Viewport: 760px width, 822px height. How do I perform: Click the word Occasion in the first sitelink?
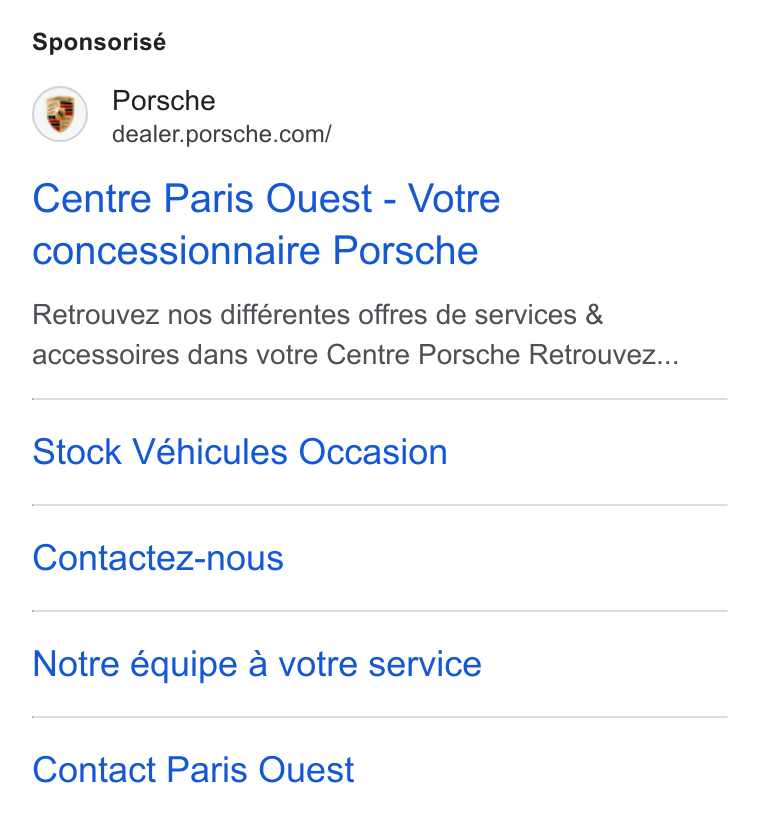tap(373, 452)
